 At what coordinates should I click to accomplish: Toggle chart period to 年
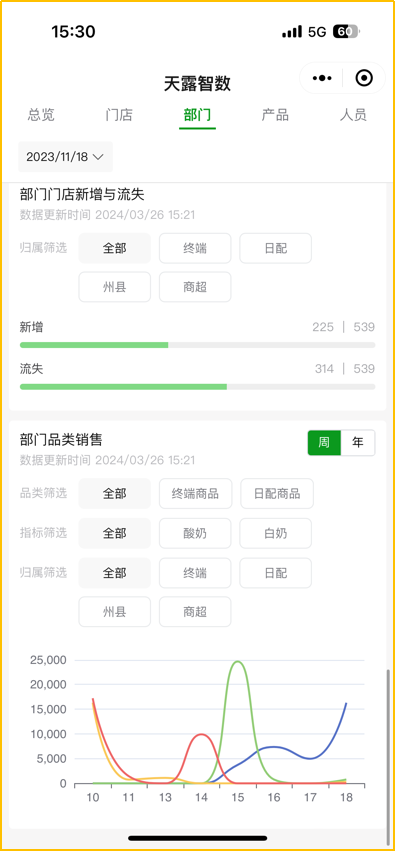pyautogui.click(x=357, y=442)
